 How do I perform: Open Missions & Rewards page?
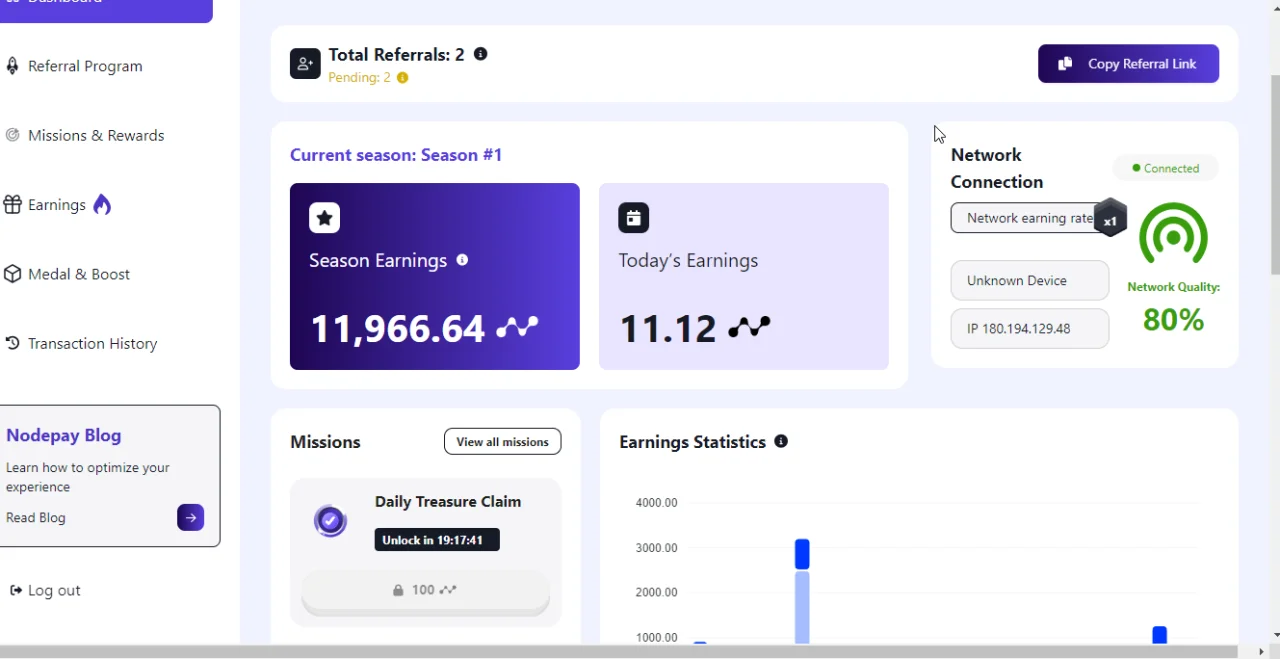[x=96, y=135]
